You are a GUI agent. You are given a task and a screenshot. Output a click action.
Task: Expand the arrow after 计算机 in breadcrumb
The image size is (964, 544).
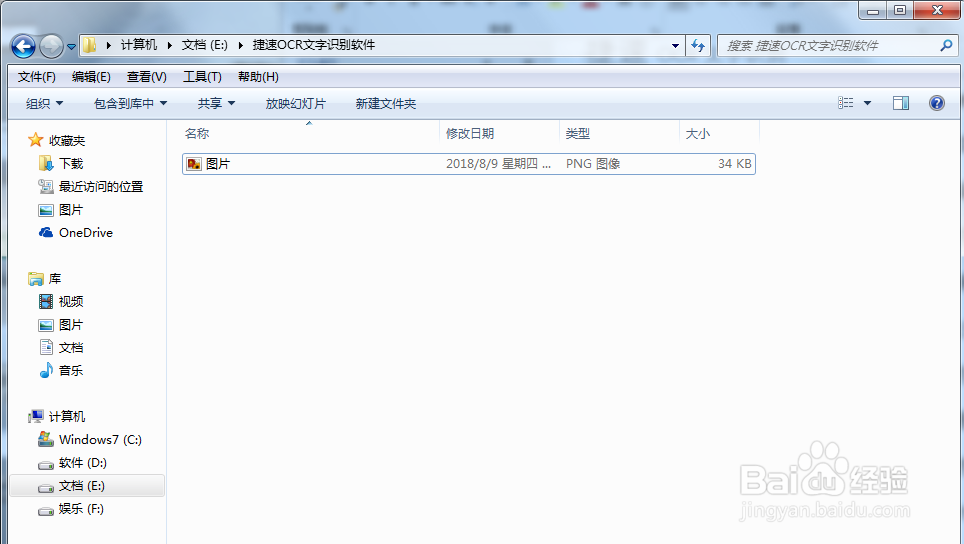[170, 45]
